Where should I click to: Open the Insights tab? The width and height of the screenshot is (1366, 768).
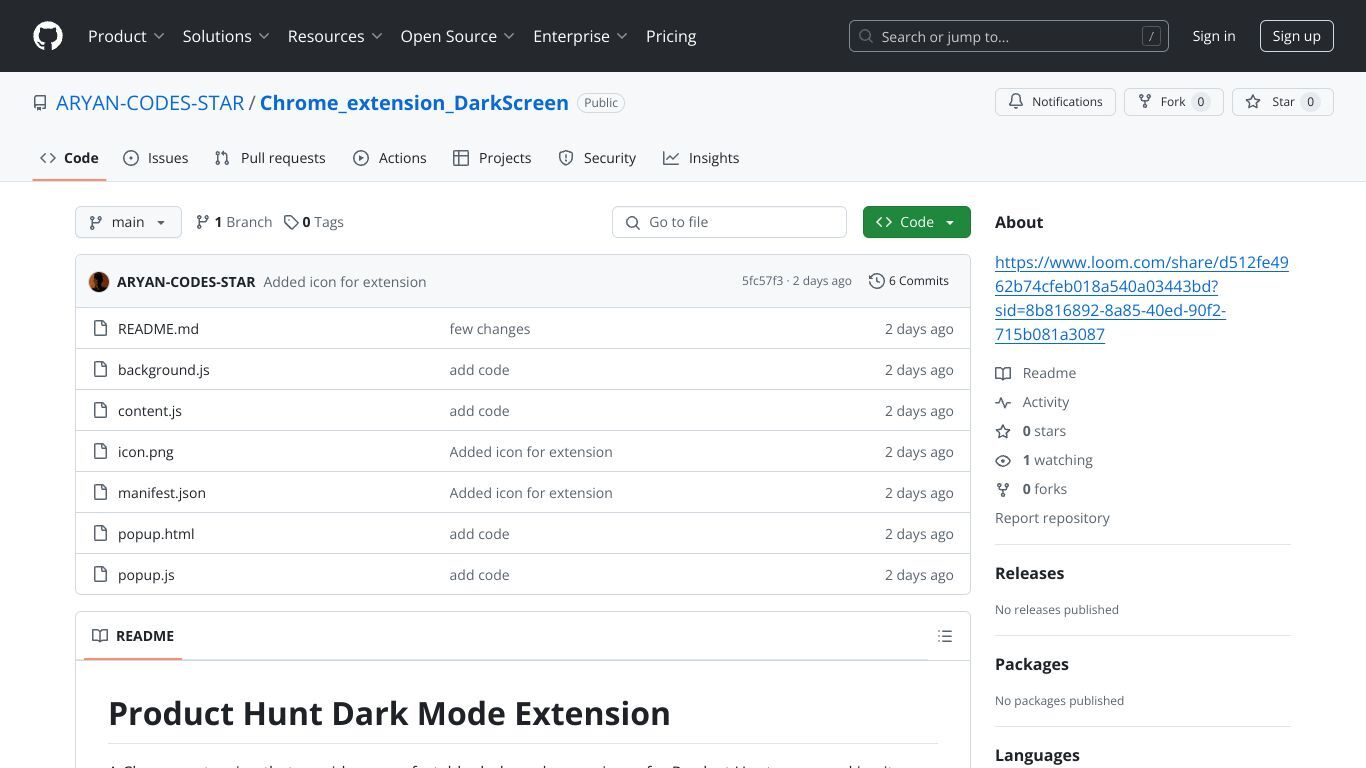pos(701,158)
